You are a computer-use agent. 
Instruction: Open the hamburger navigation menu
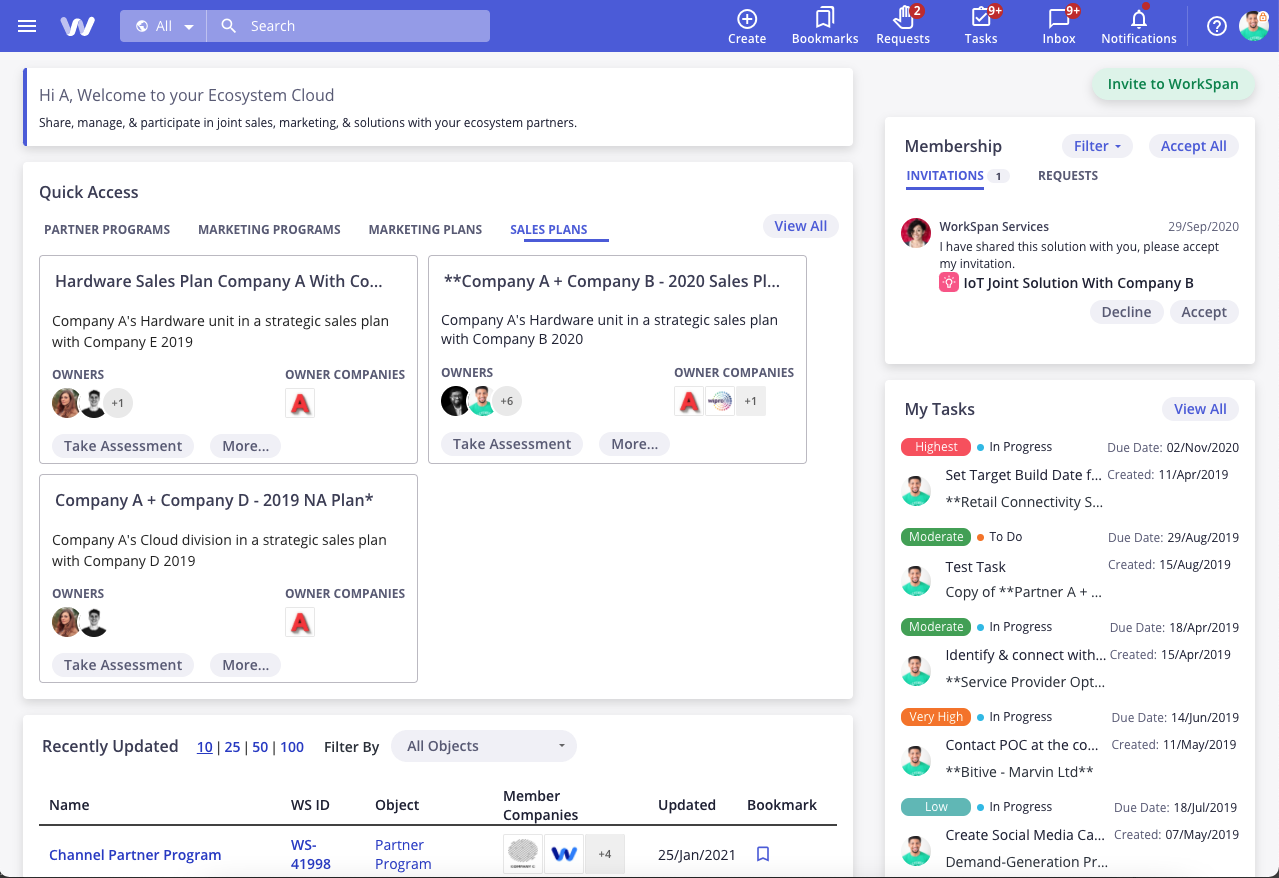[x=27, y=26]
